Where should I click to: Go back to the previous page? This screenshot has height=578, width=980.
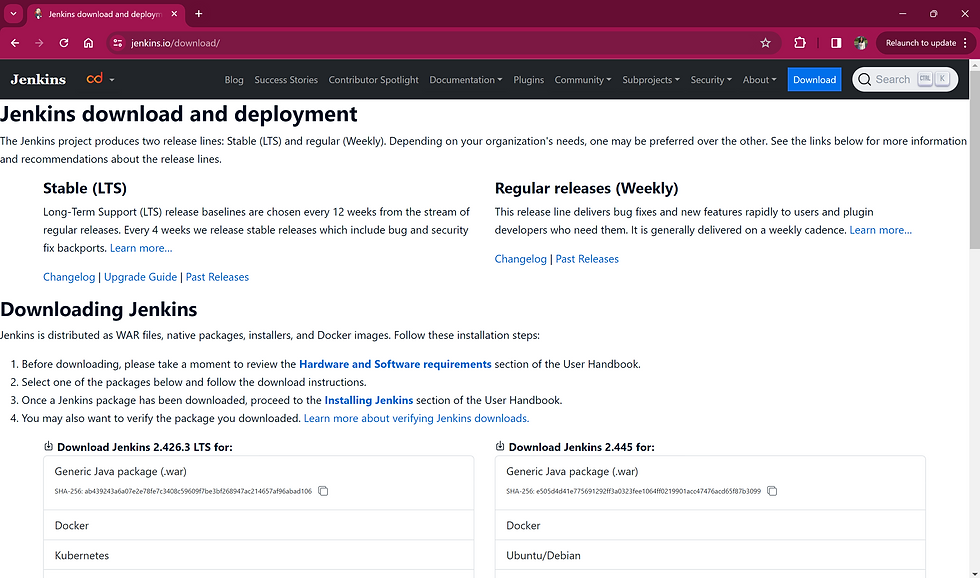[15, 43]
